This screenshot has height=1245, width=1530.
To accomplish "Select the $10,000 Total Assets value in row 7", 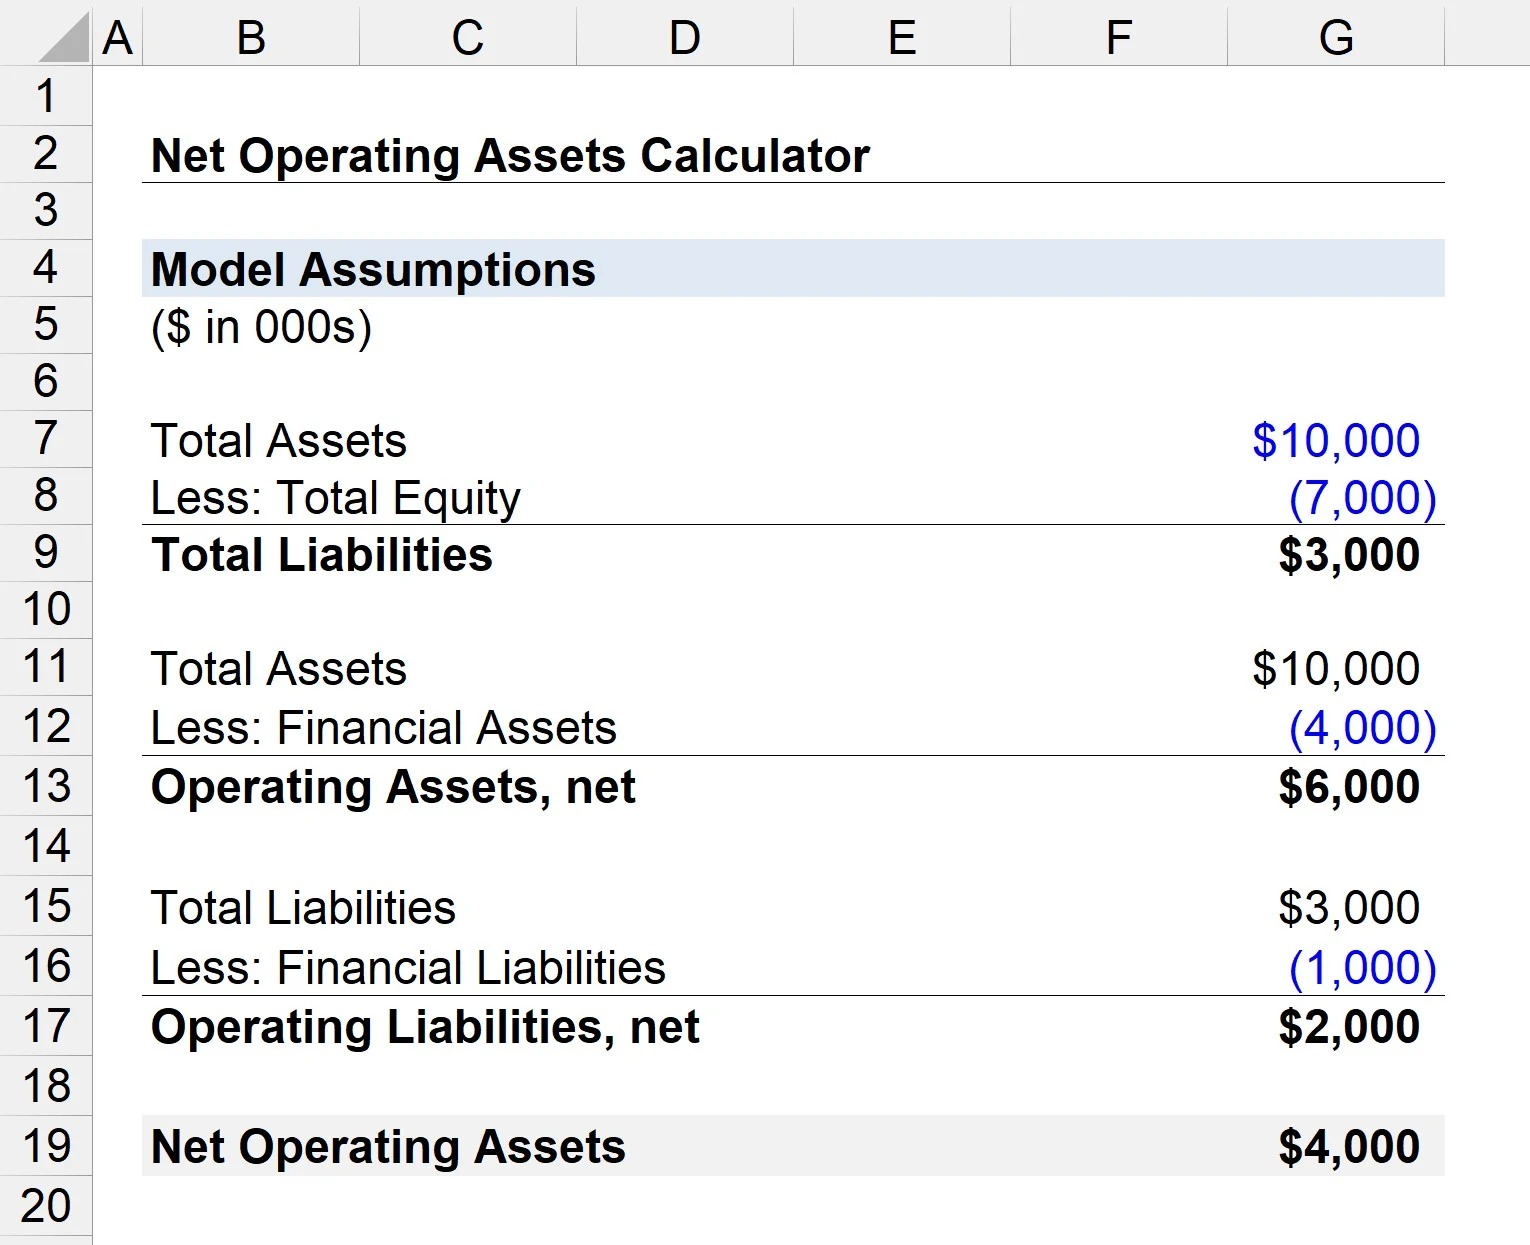I will point(1335,439).
